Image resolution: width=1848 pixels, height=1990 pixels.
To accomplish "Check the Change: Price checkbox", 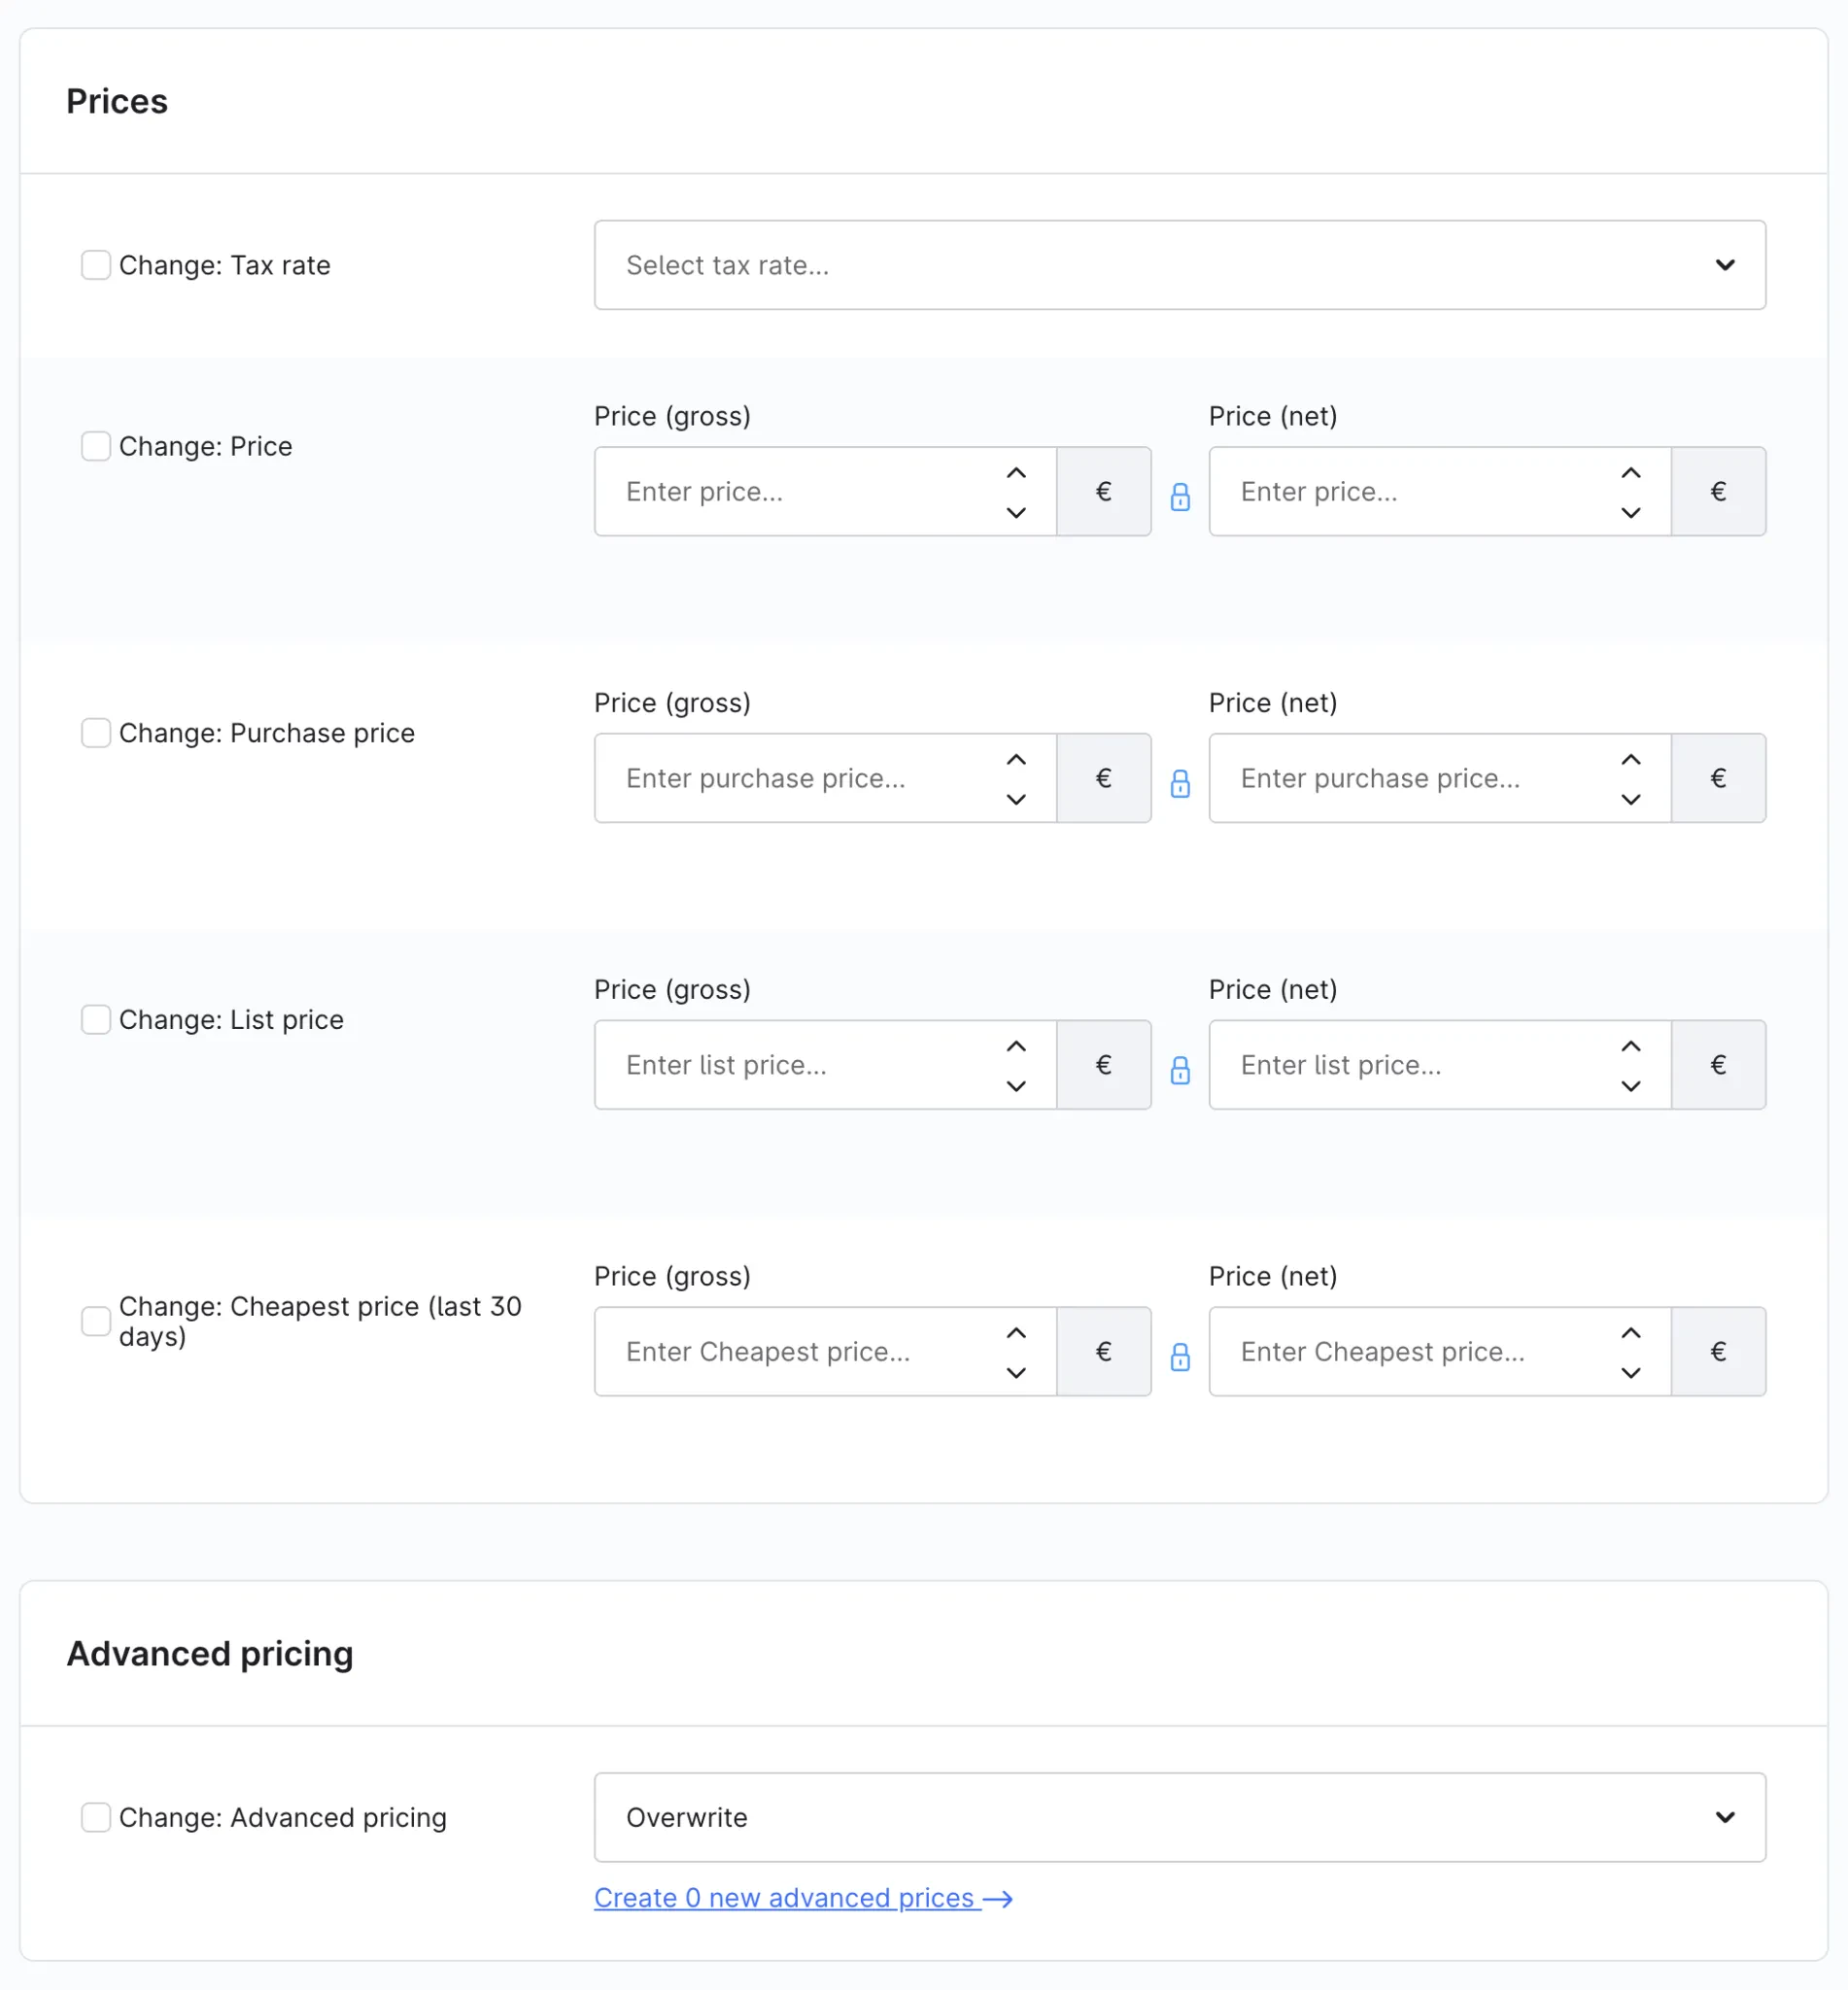I will click(x=96, y=446).
